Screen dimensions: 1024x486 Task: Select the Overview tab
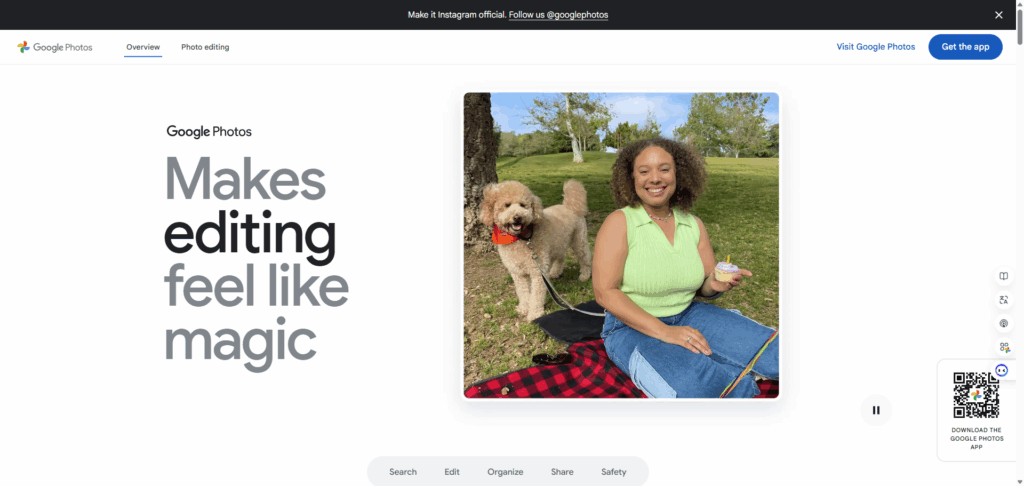(143, 47)
